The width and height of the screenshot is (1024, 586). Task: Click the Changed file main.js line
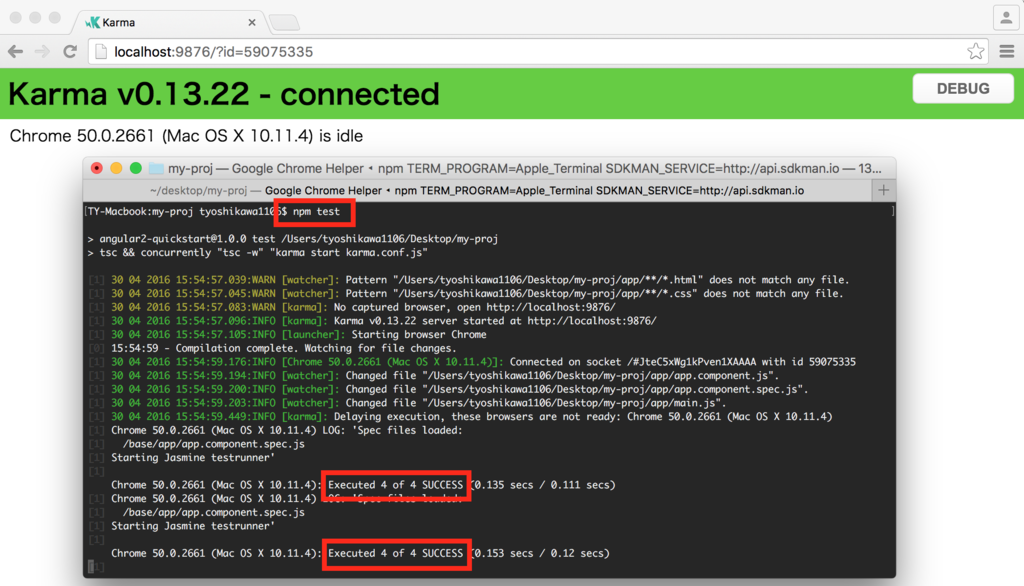tap(408, 403)
